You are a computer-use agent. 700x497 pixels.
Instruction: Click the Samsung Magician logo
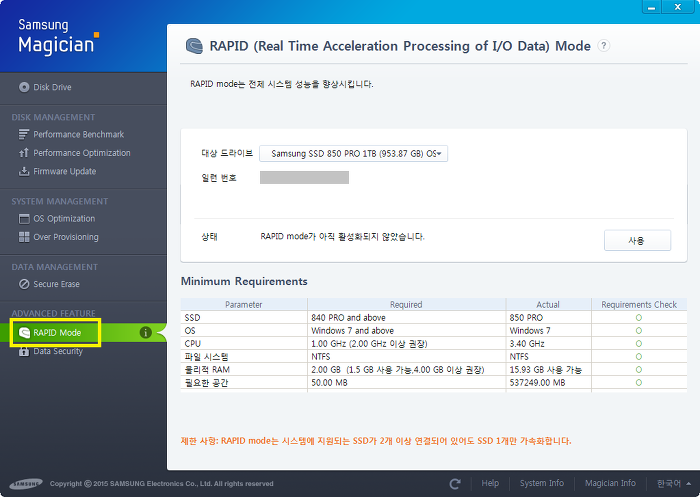click(58, 37)
